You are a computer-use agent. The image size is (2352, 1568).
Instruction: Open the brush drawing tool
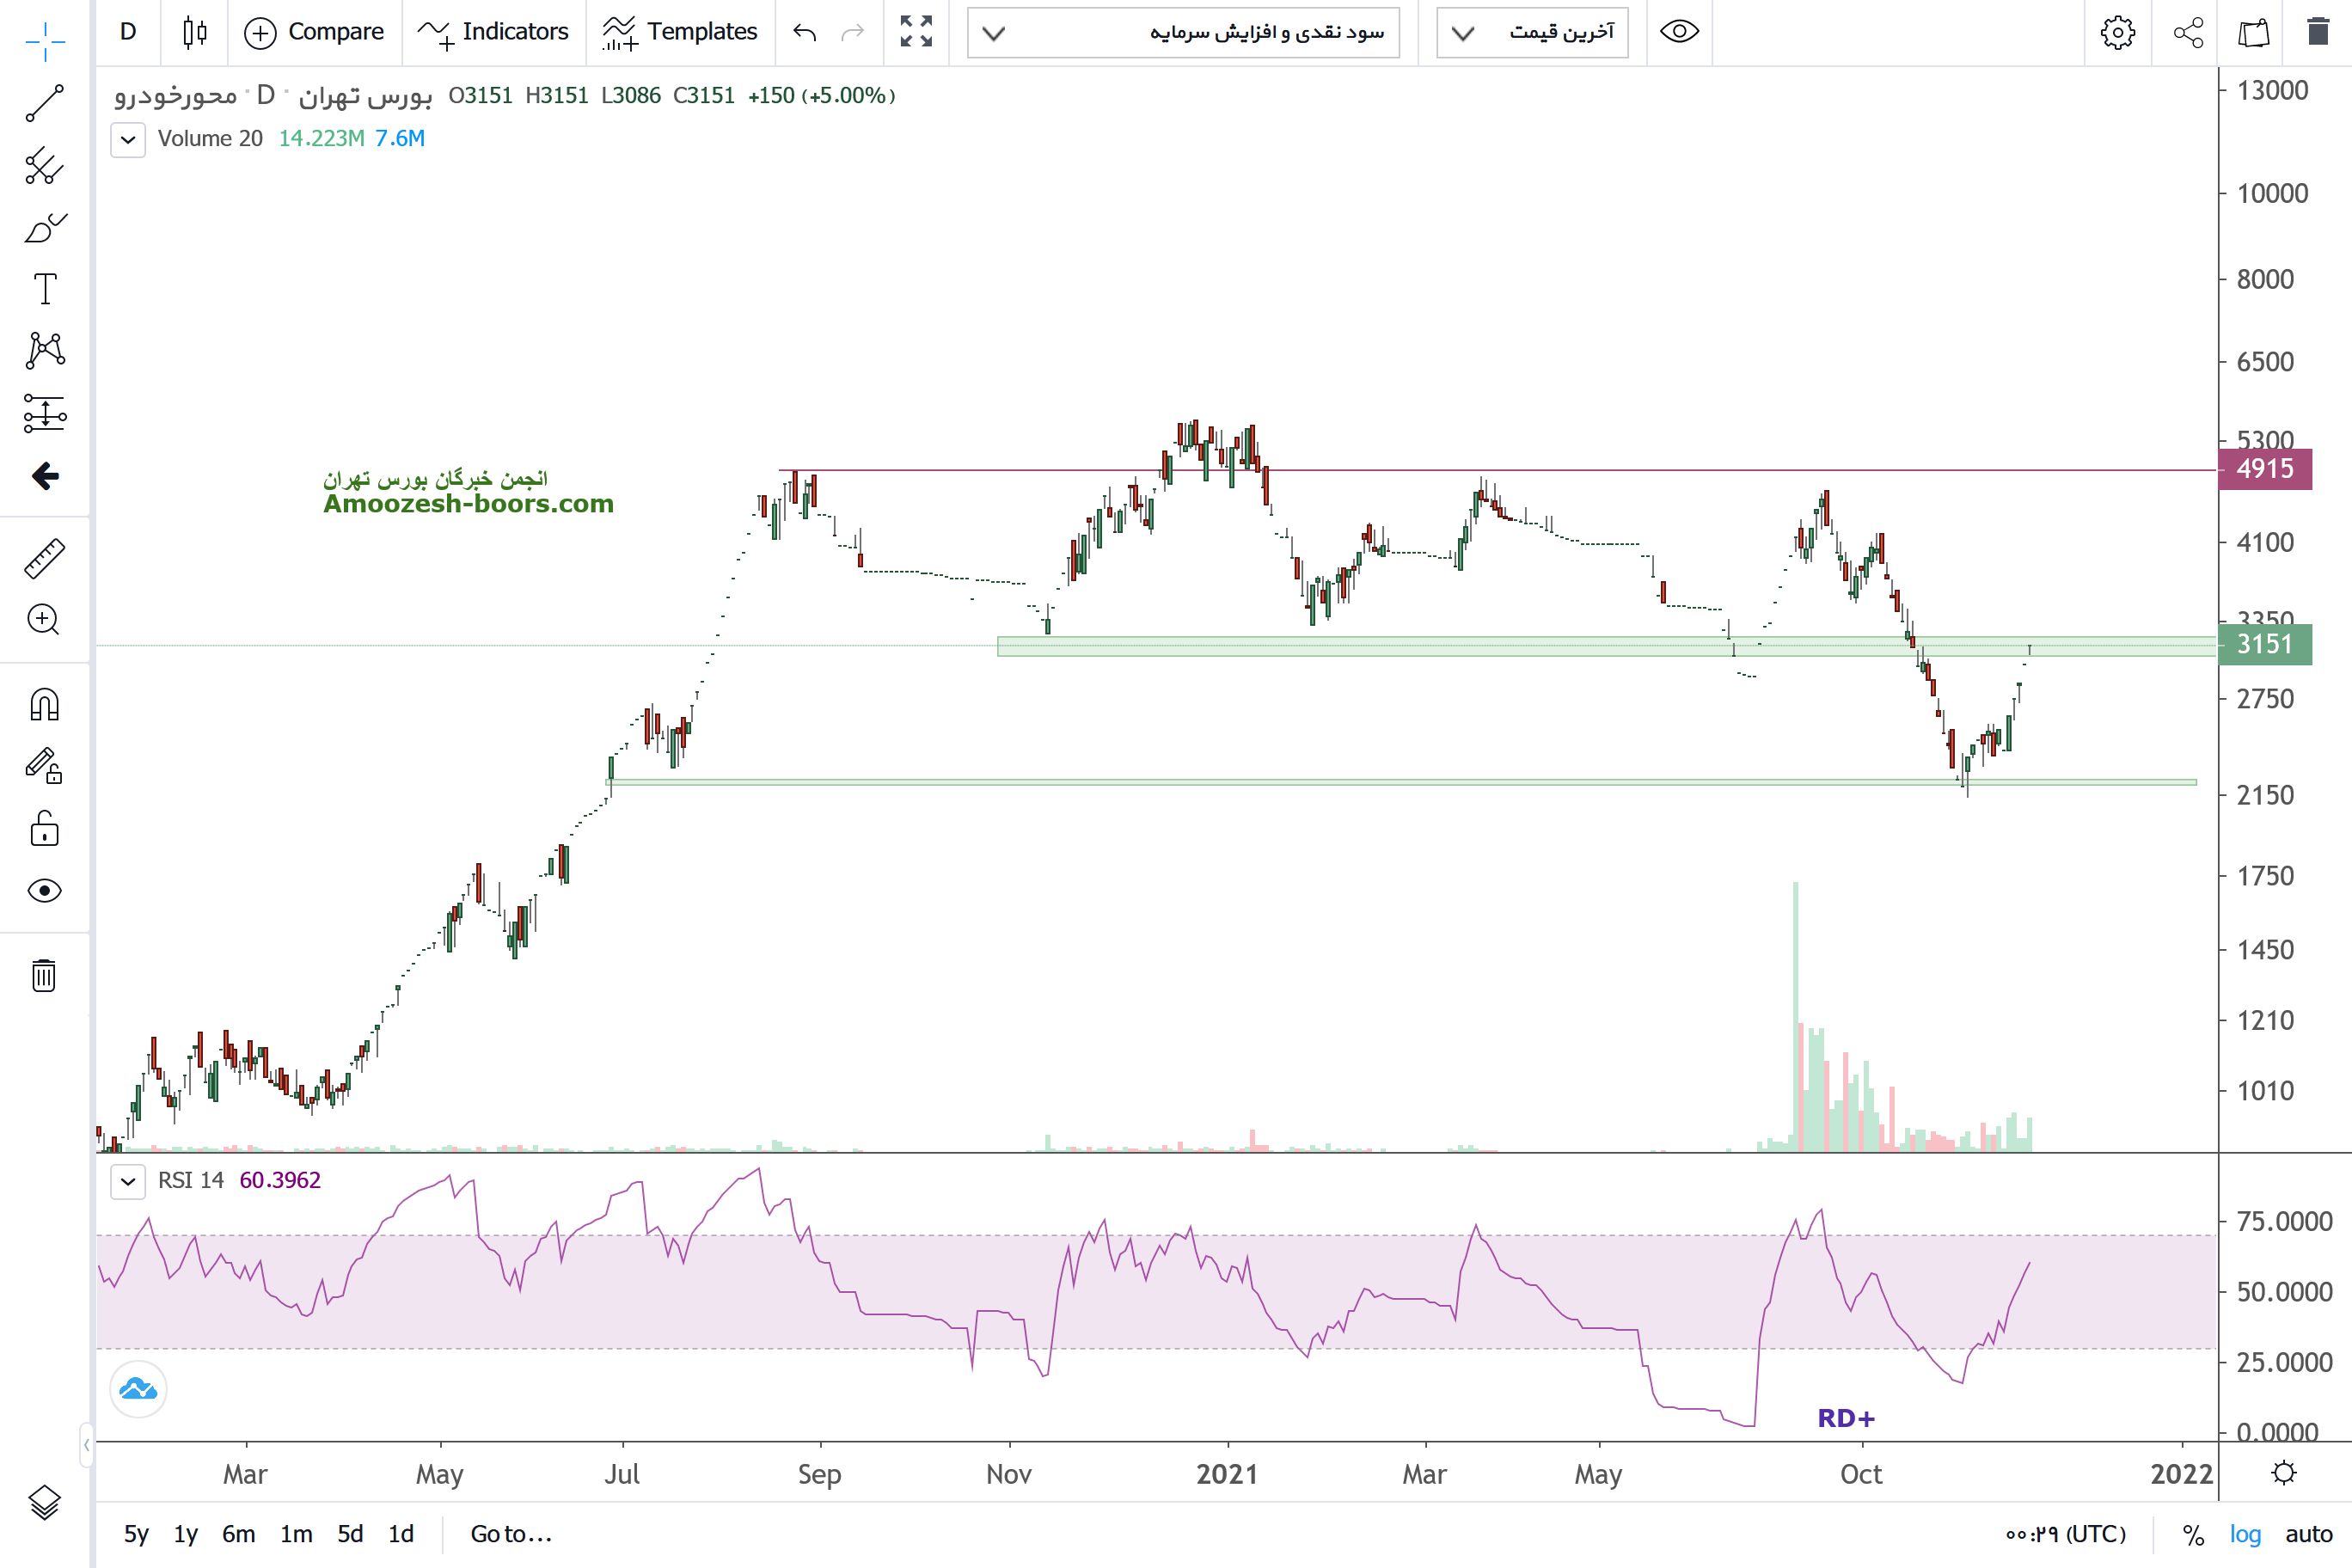coord(44,228)
